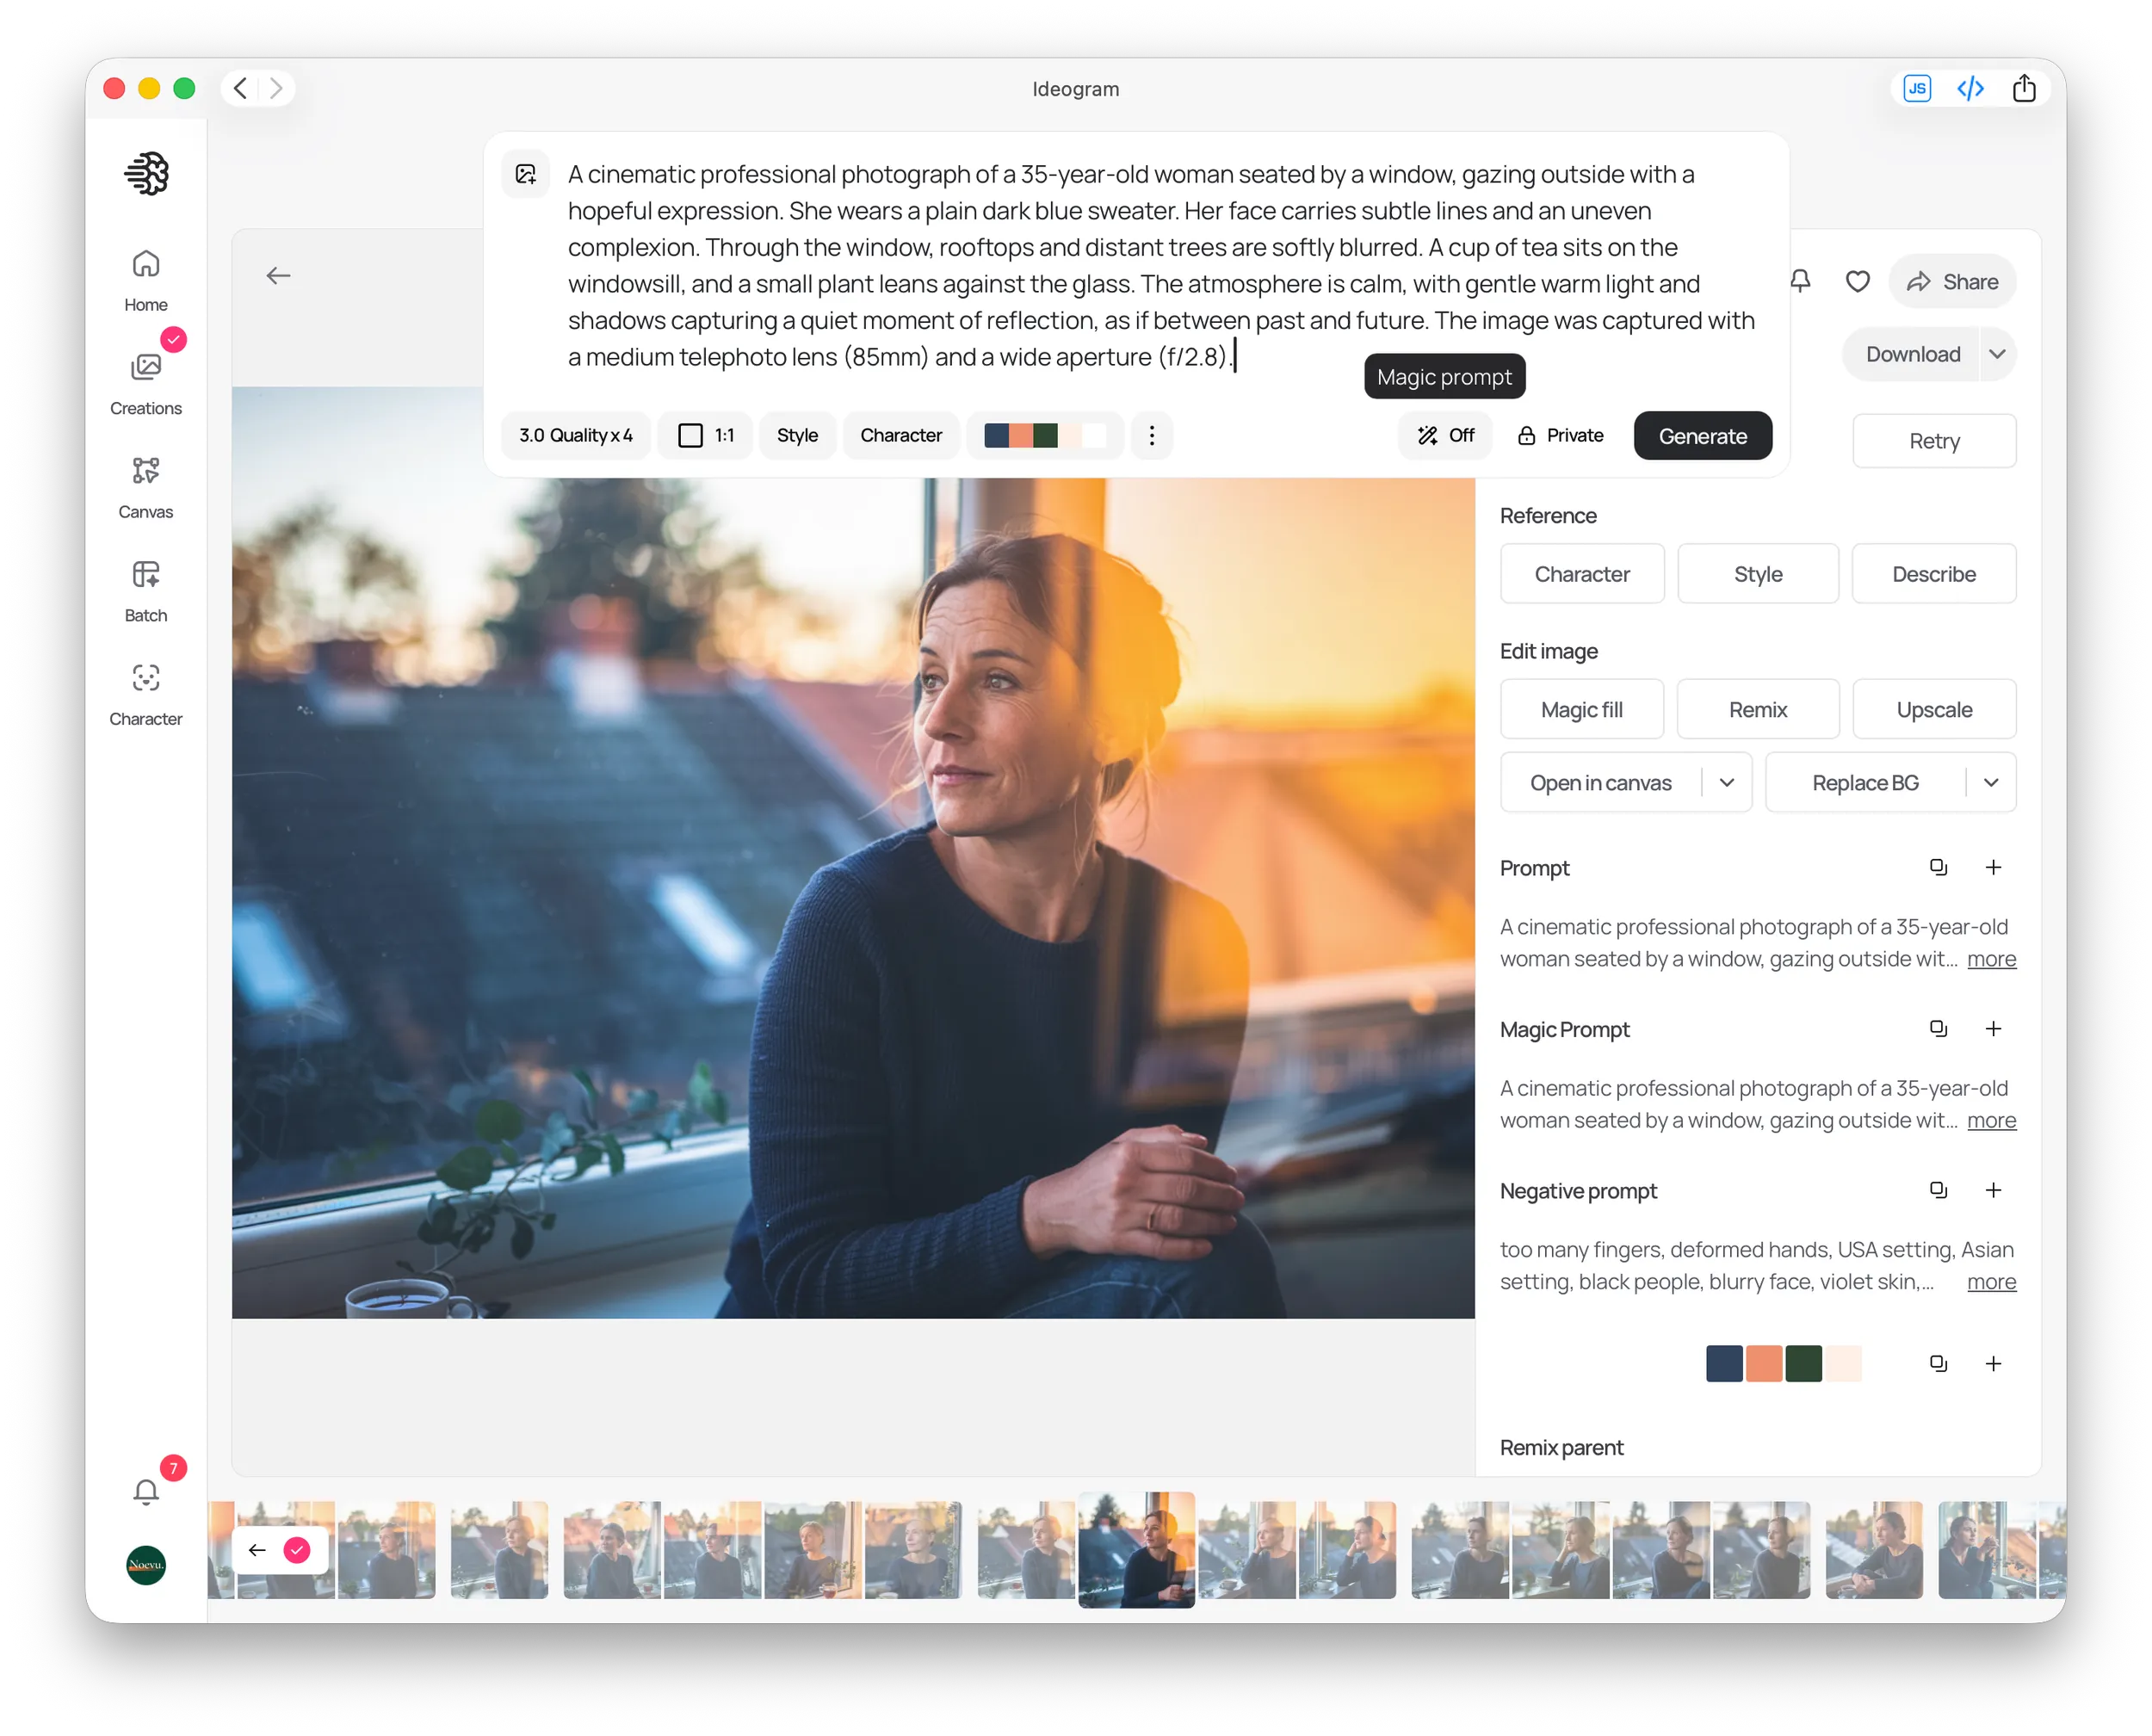2152x1736 pixels.
Task: Copy the Magic Prompt text
Action: (x=1938, y=1028)
